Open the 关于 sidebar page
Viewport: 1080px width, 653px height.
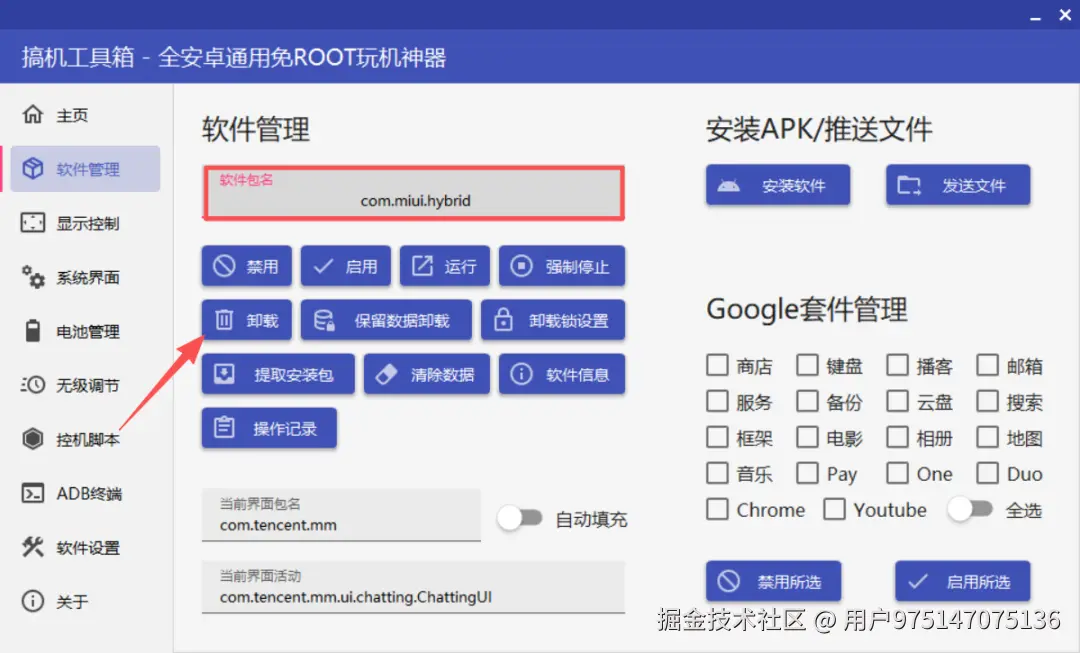tap(85, 601)
